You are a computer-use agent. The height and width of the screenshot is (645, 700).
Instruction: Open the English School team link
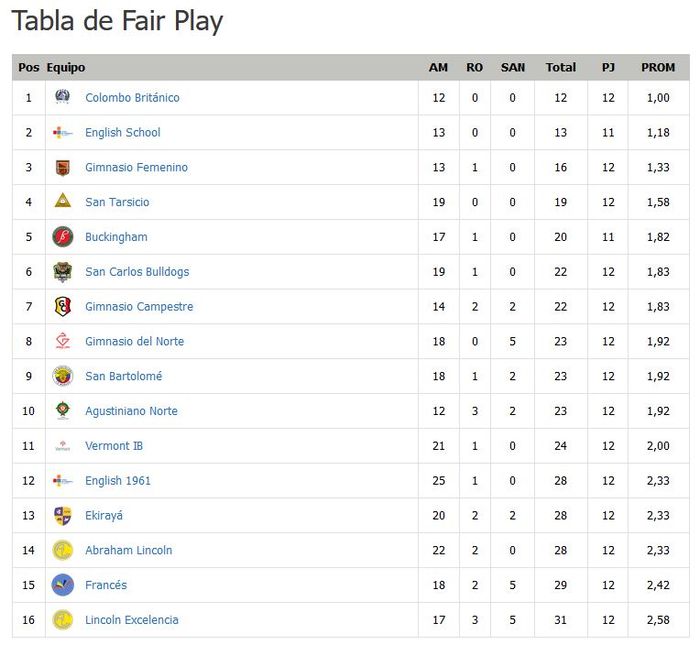[122, 132]
